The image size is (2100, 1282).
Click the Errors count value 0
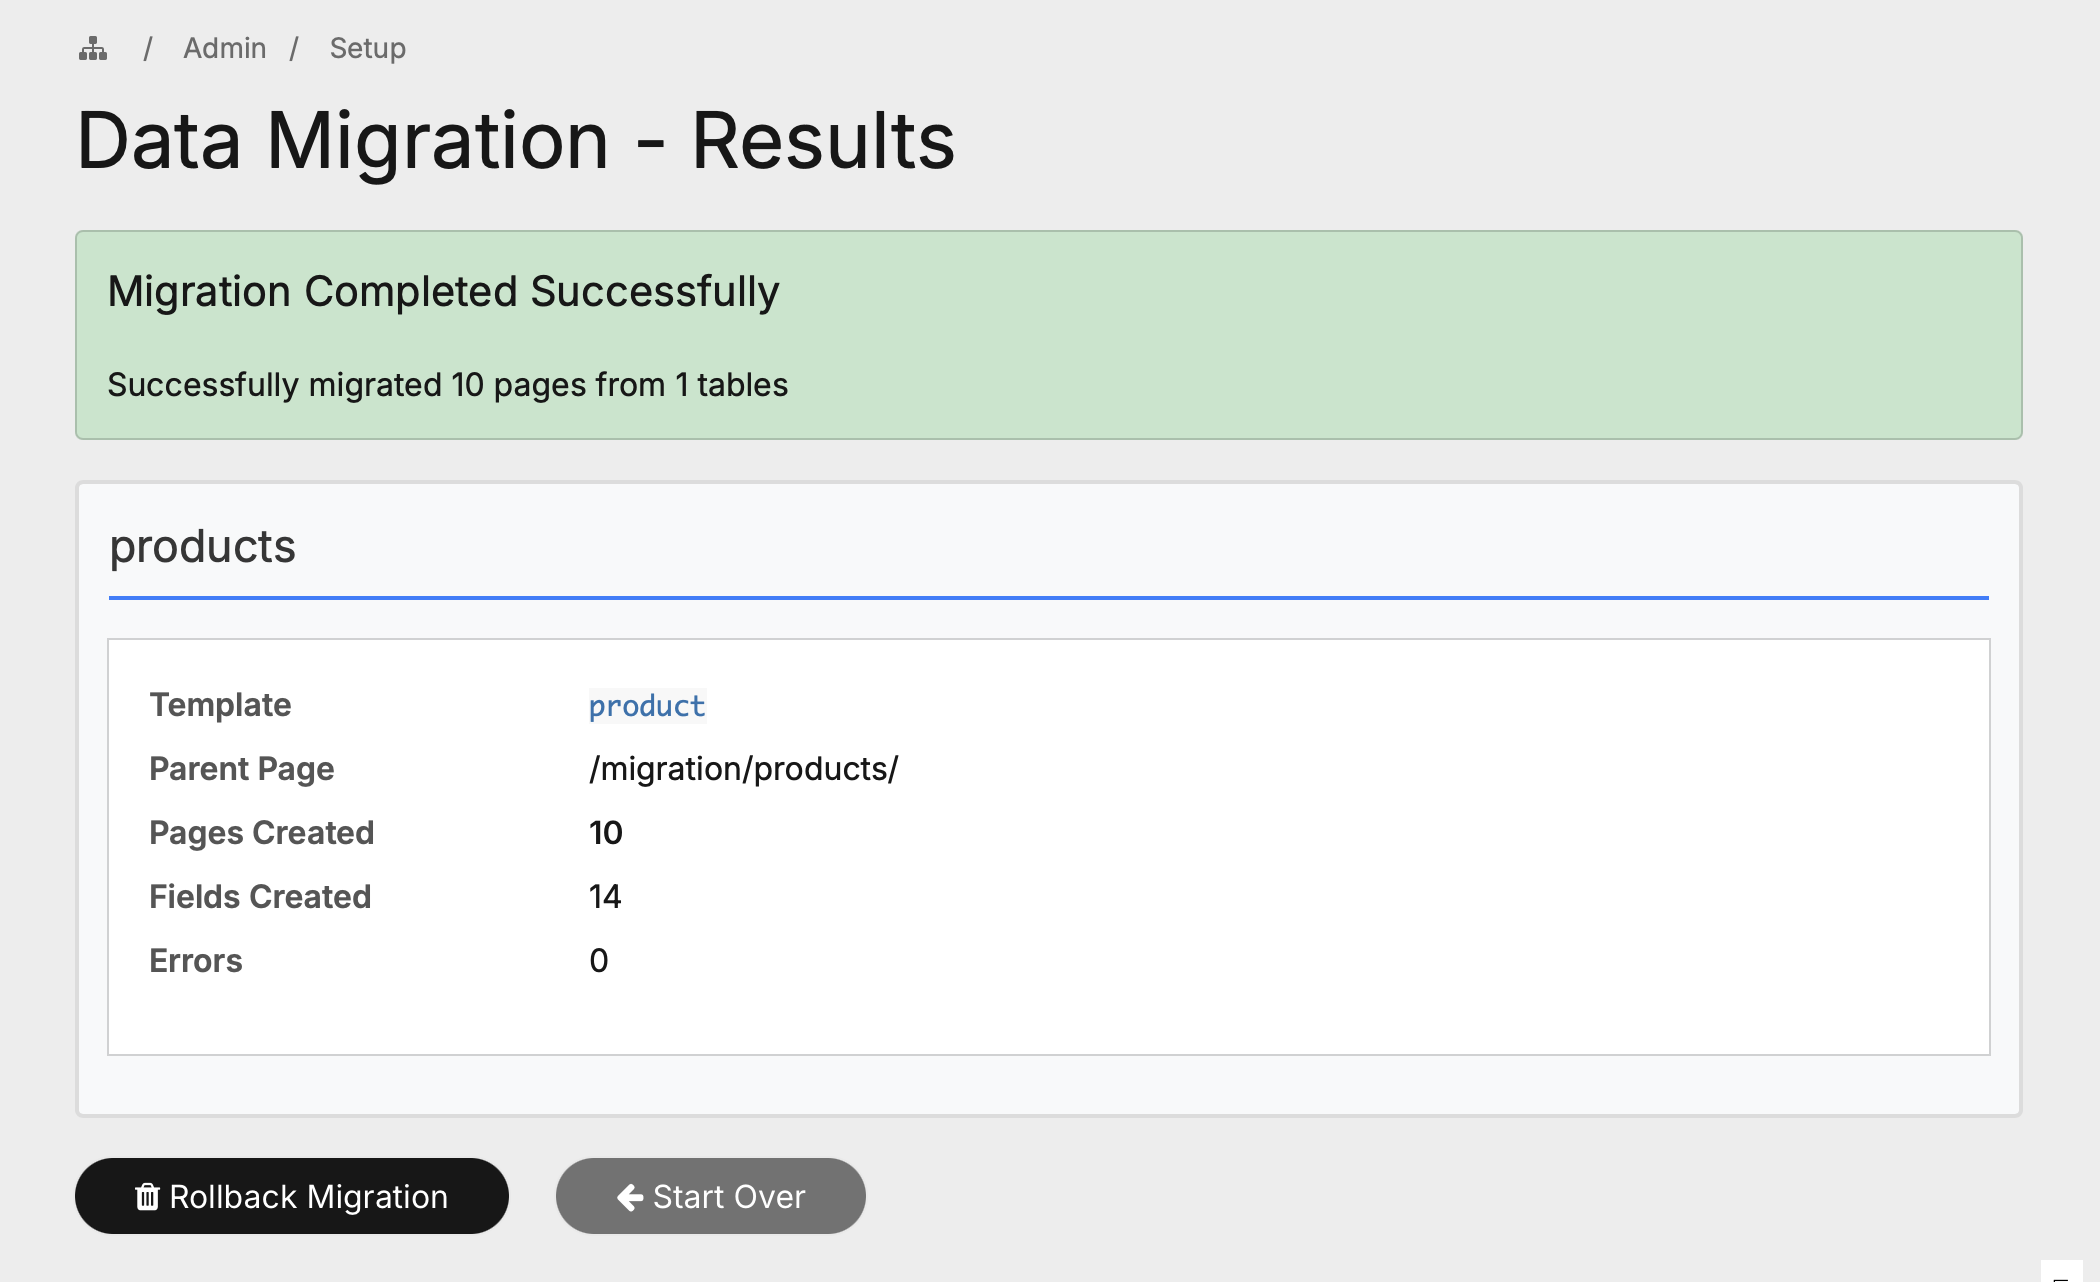[x=598, y=961]
